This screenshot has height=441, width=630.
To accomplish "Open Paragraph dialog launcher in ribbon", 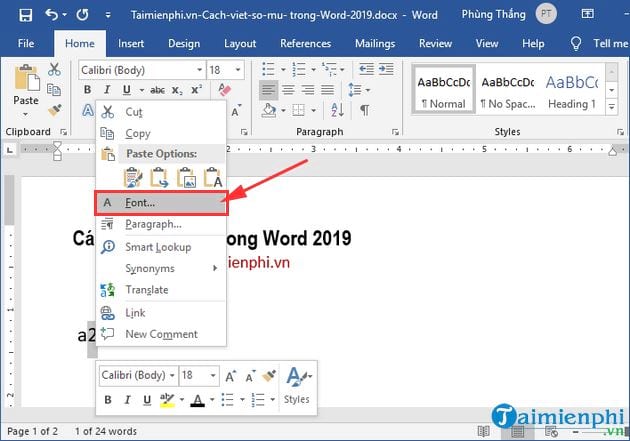I will coord(395,132).
